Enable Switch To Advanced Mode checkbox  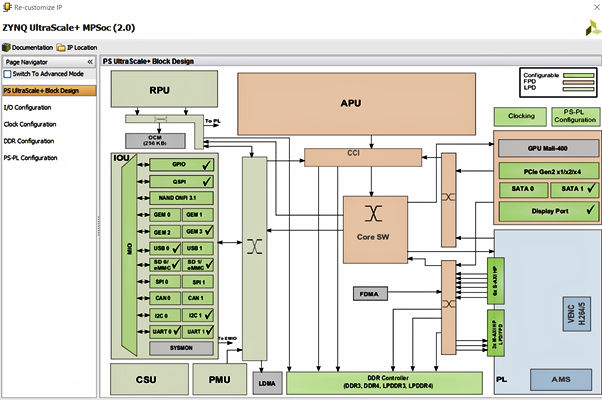click(x=7, y=75)
